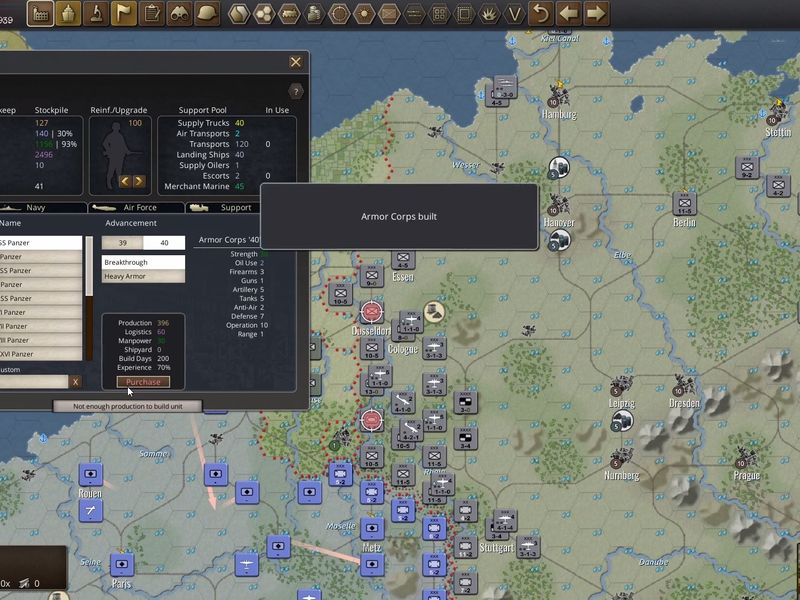Toggle the four-squares overlay hexagon
Image resolution: width=800 pixels, height=600 pixels.
click(x=439, y=14)
